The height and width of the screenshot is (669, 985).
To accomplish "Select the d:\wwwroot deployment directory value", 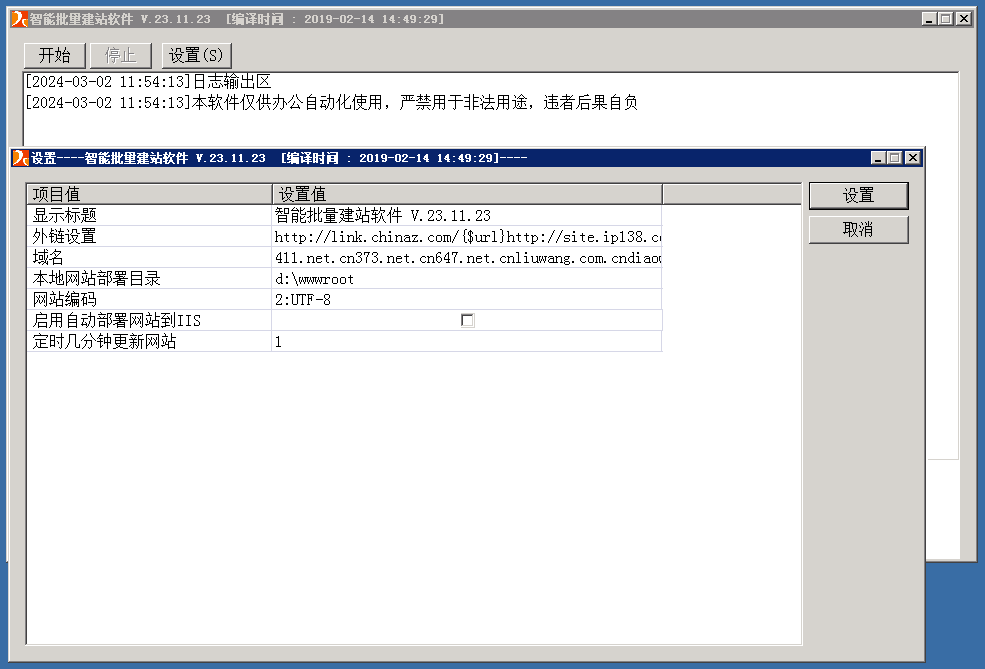I will [x=400, y=278].
